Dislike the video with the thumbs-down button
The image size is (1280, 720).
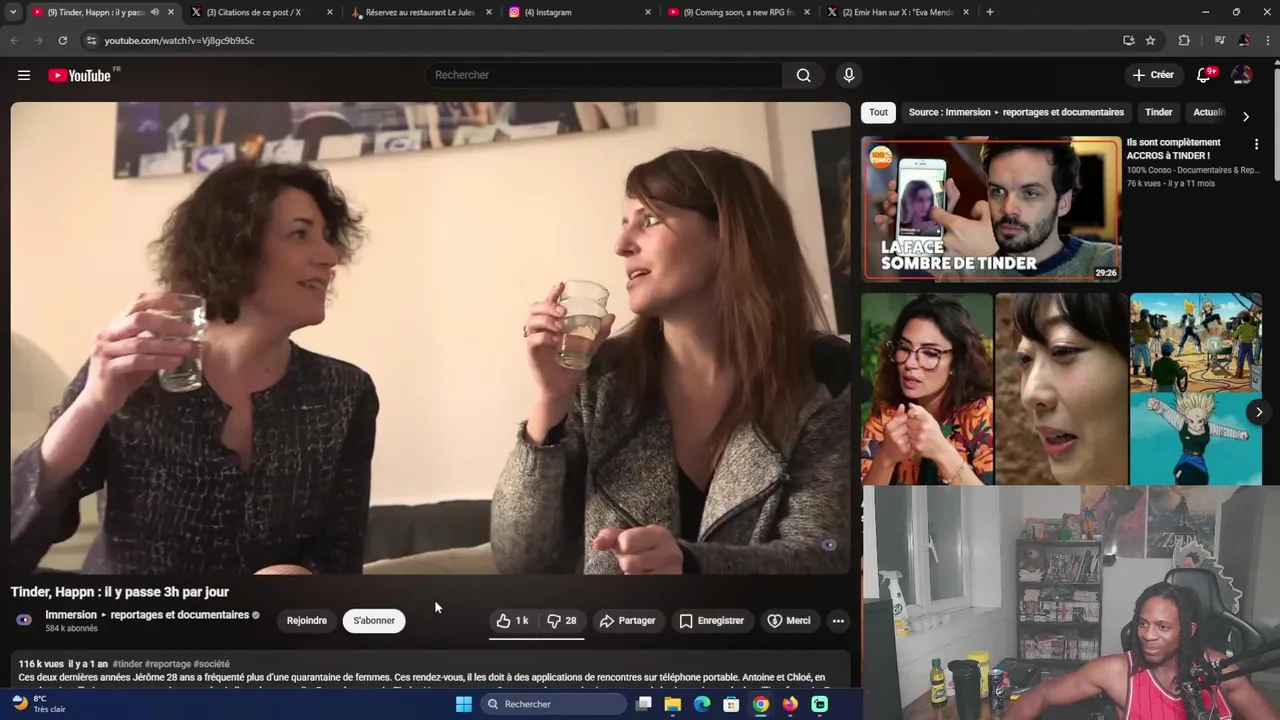[x=562, y=621]
